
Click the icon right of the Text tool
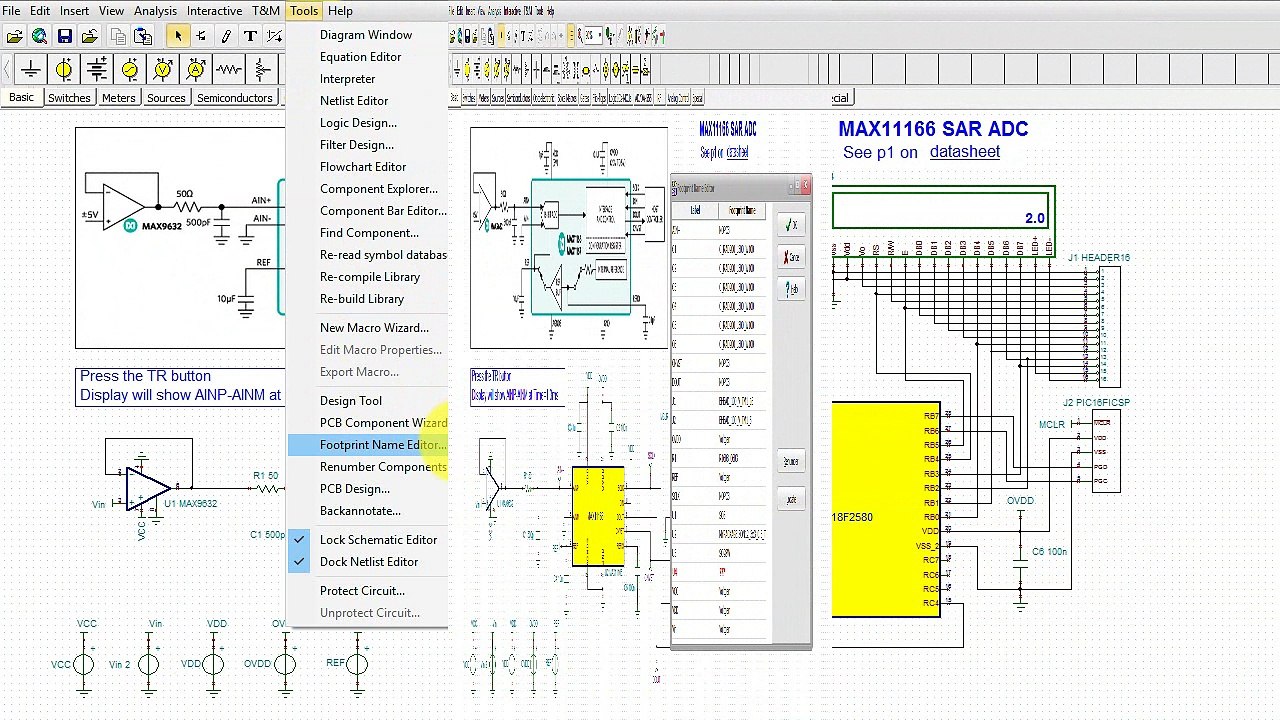pyautogui.click(x=273, y=36)
